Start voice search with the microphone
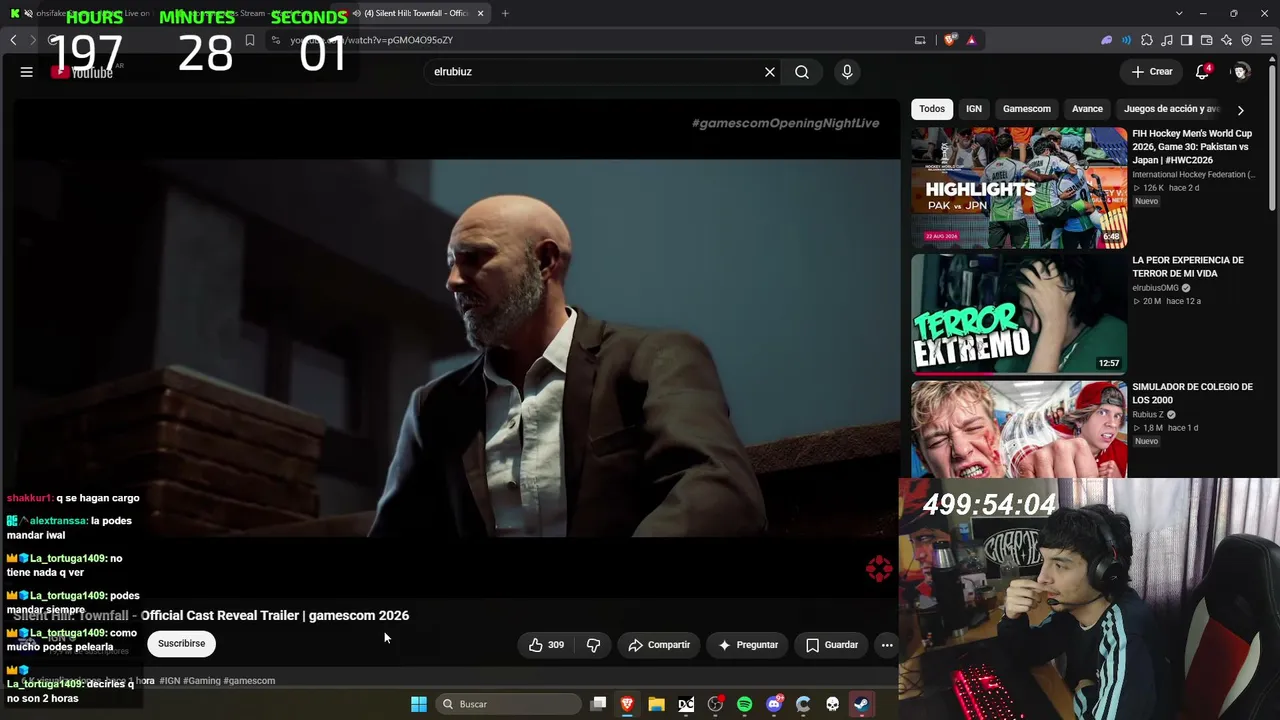 (x=847, y=72)
